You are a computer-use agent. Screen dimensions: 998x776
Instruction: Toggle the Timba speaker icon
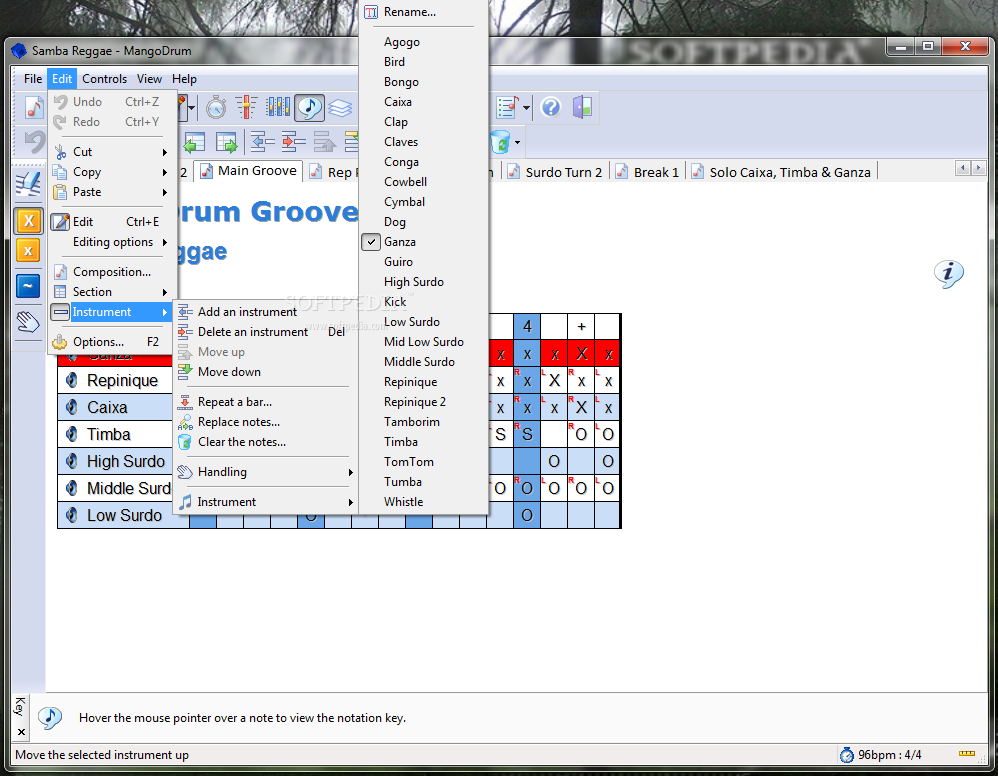click(x=72, y=434)
